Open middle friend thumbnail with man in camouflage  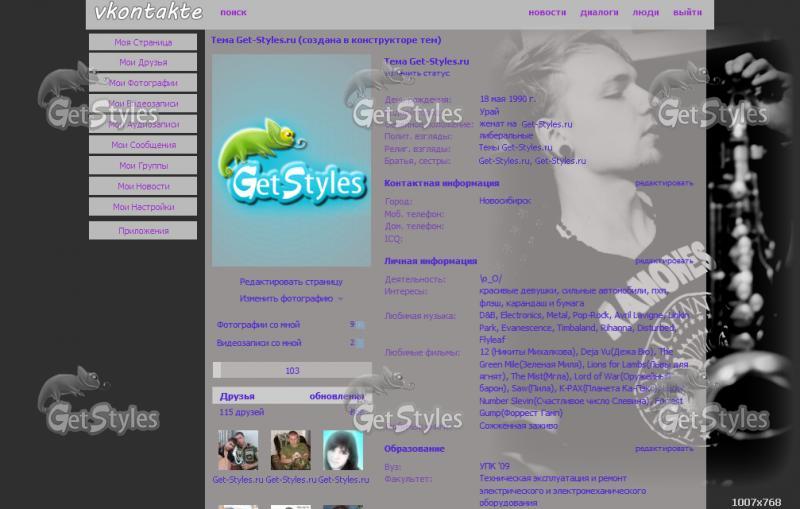tap(290, 450)
